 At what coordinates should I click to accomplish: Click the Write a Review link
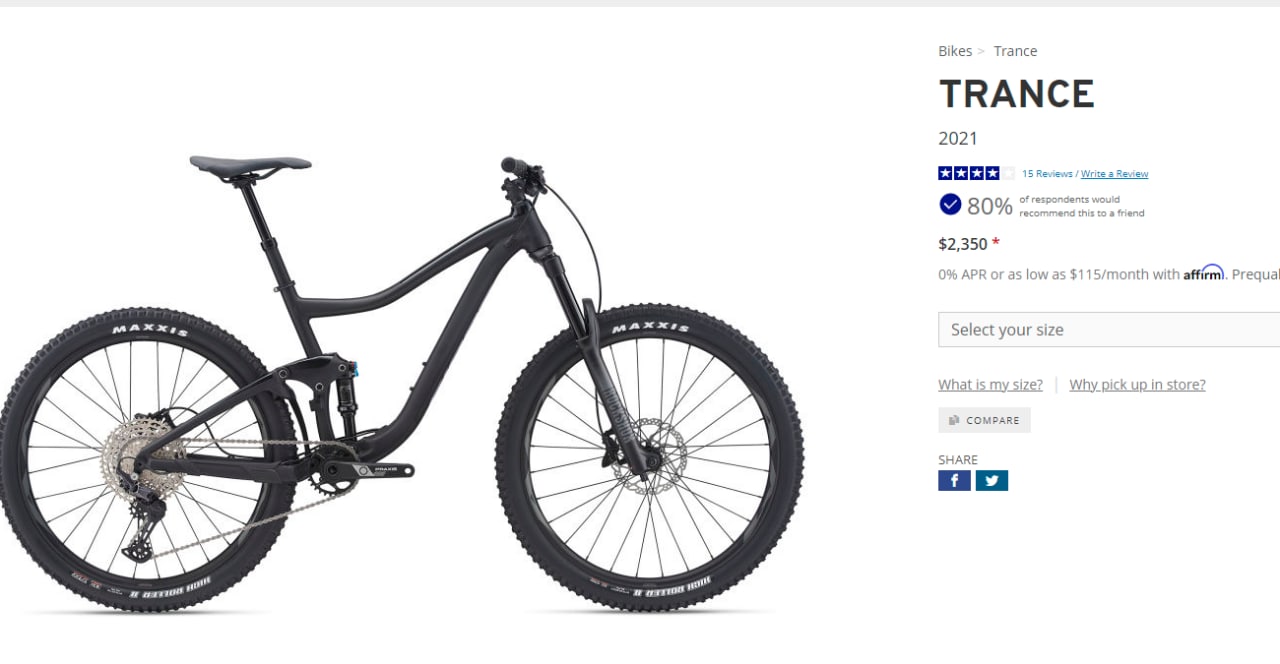(x=1114, y=174)
